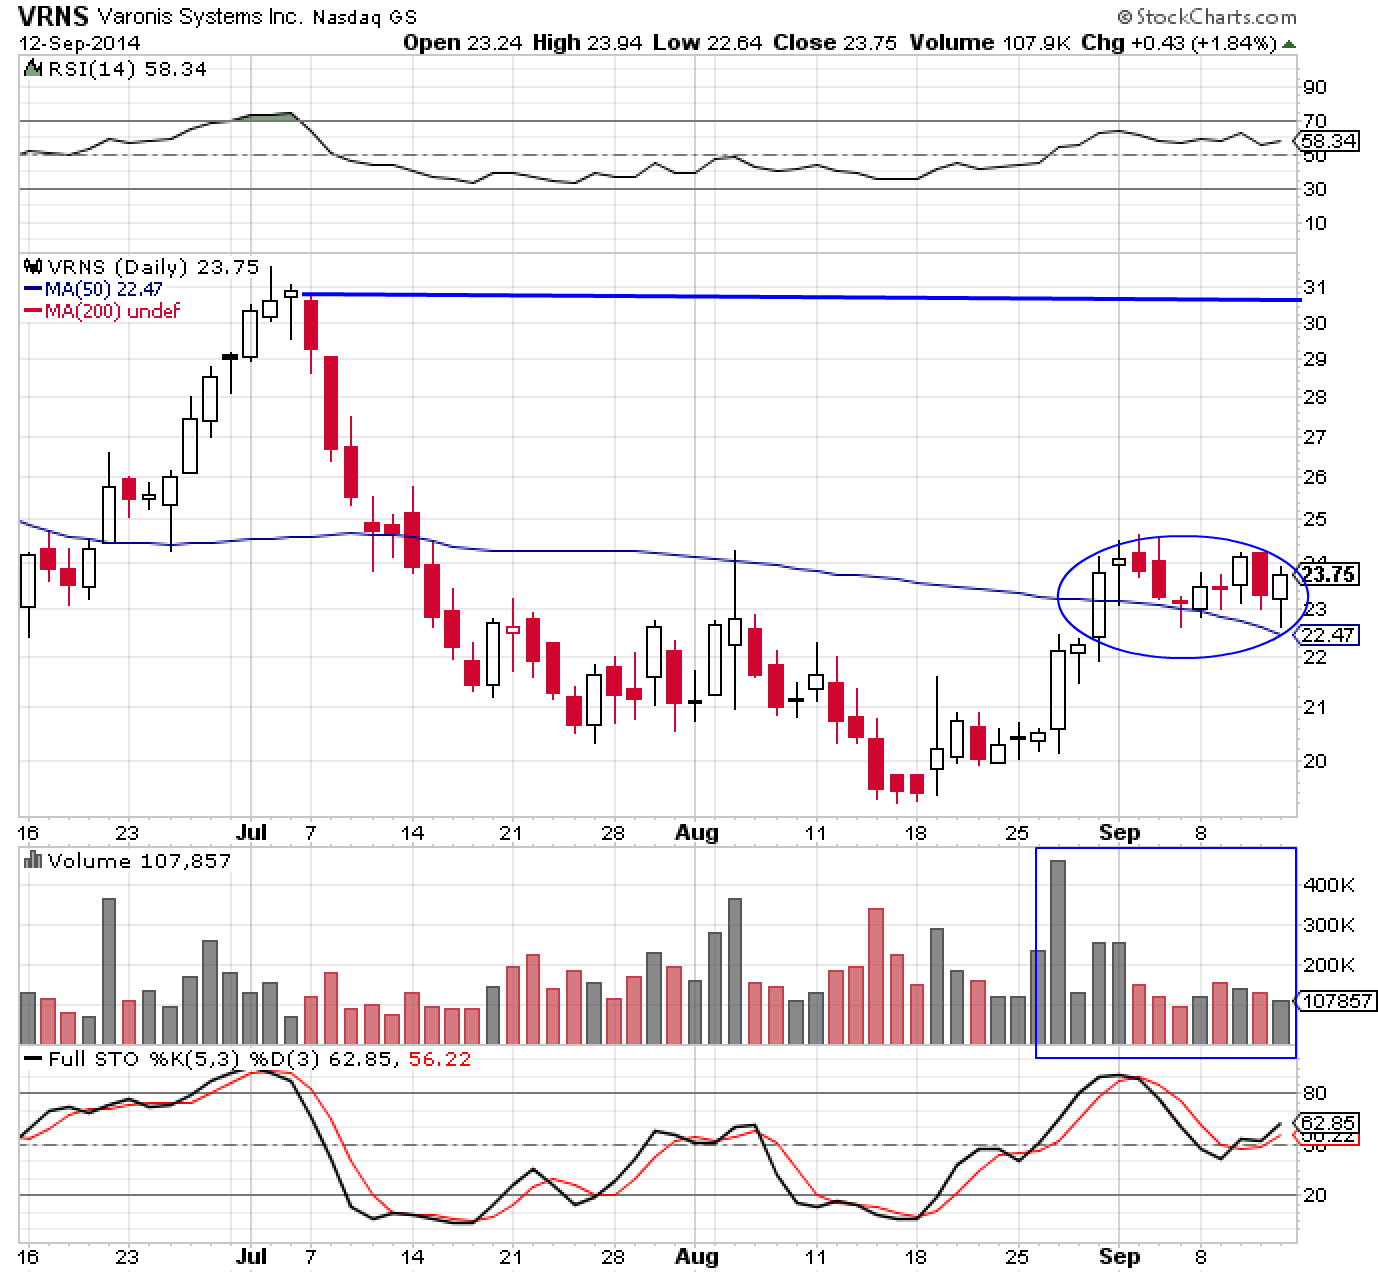Click the red MA(200) legend dash
The height and width of the screenshot is (1274, 1378).
coord(32,311)
